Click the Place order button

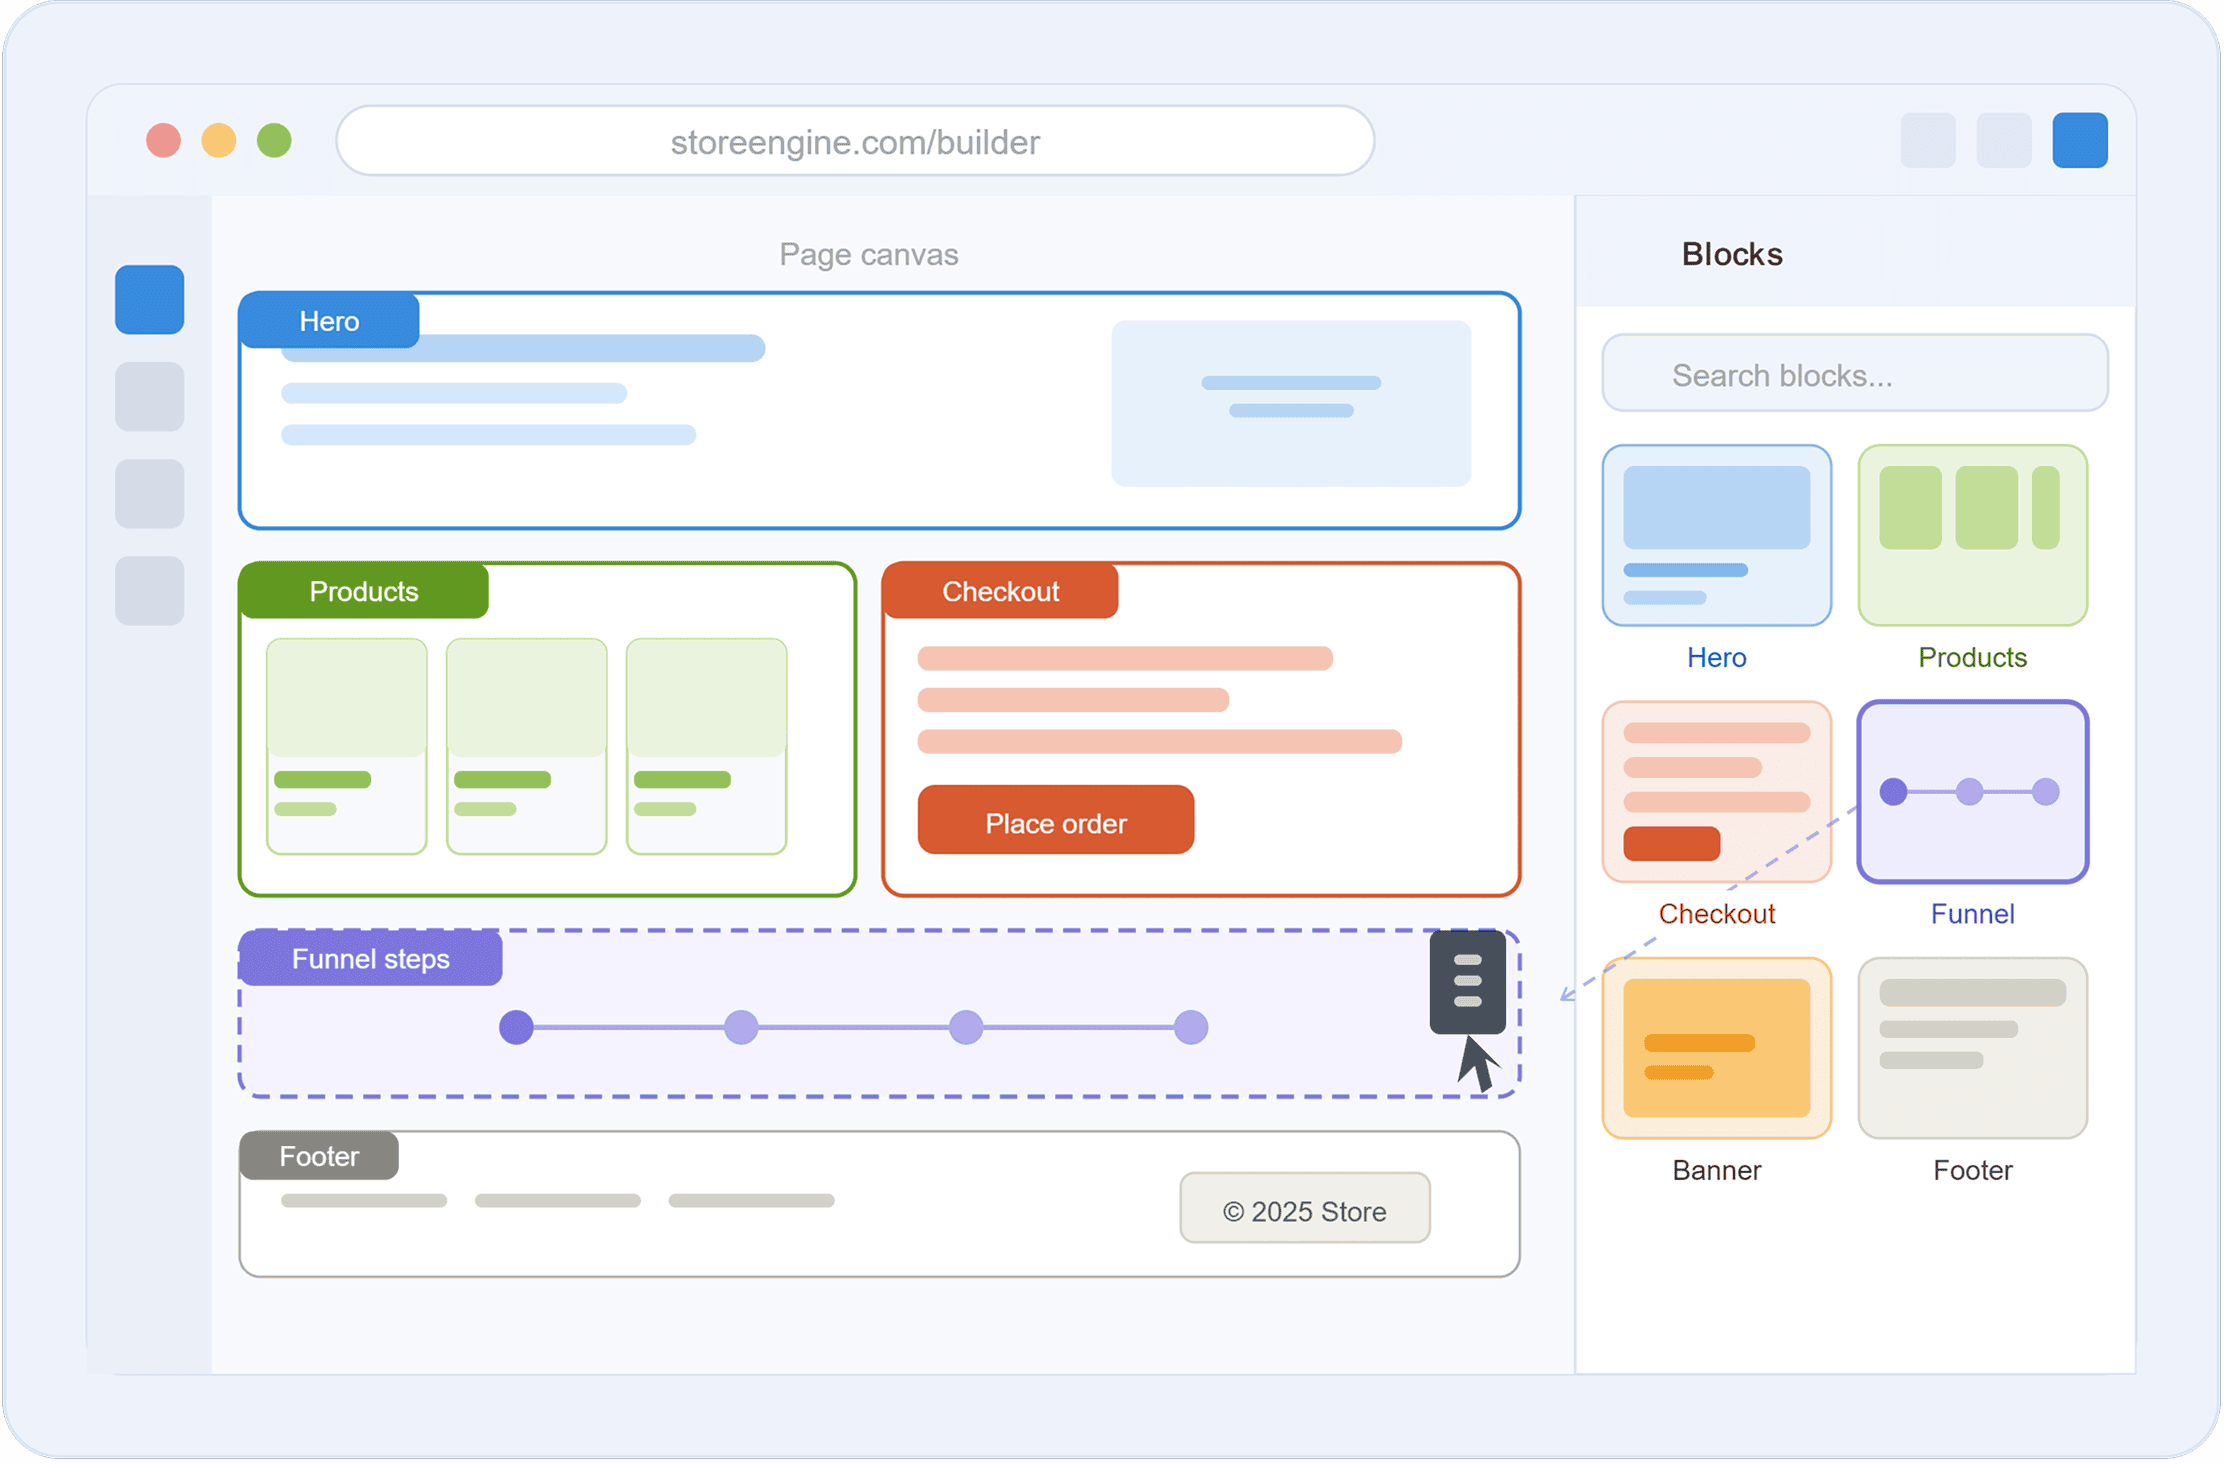(1056, 821)
